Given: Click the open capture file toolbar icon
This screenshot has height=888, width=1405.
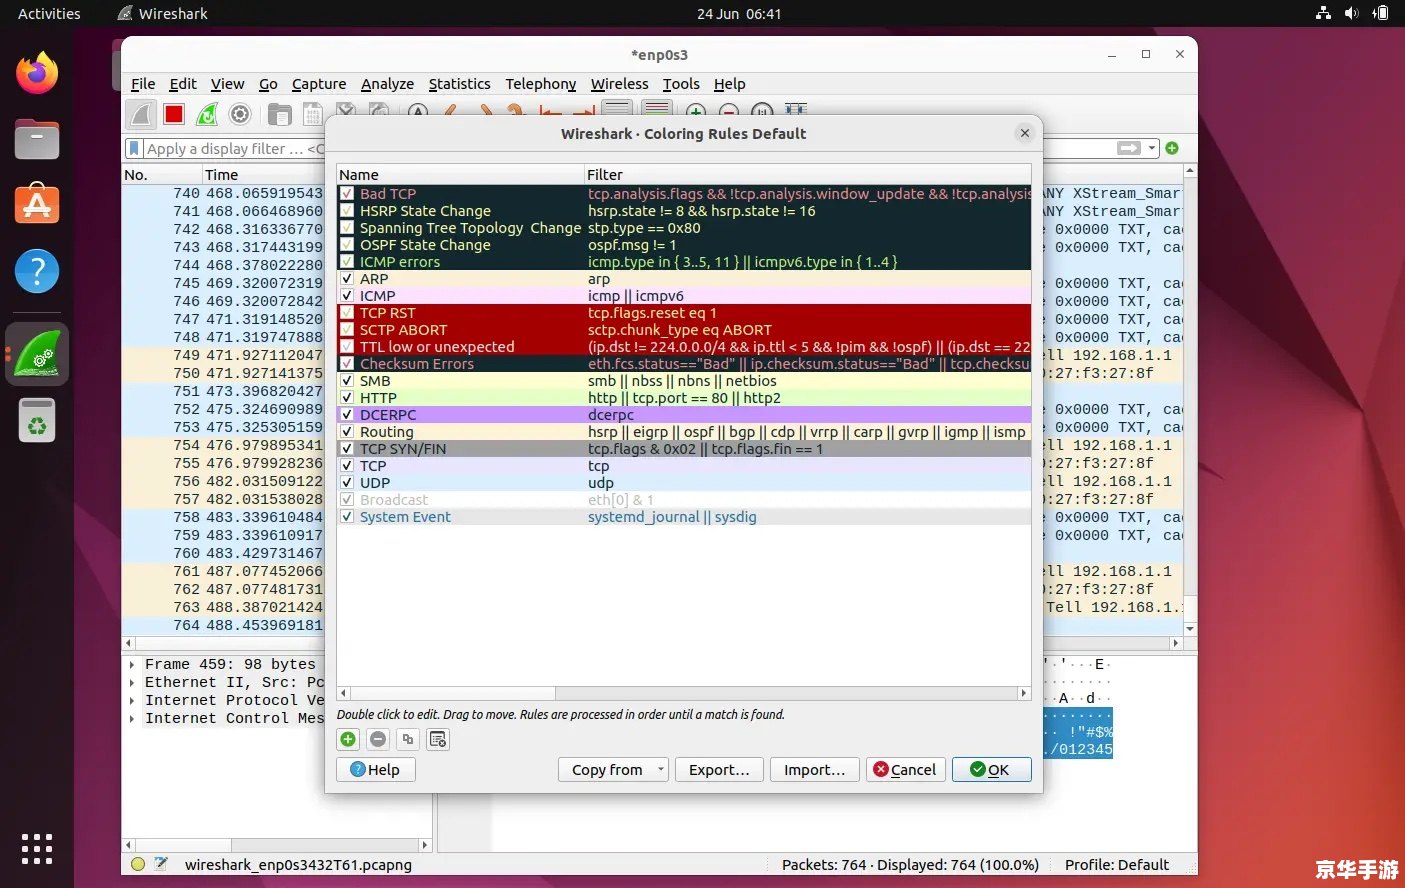Looking at the screenshot, I should (280, 114).
